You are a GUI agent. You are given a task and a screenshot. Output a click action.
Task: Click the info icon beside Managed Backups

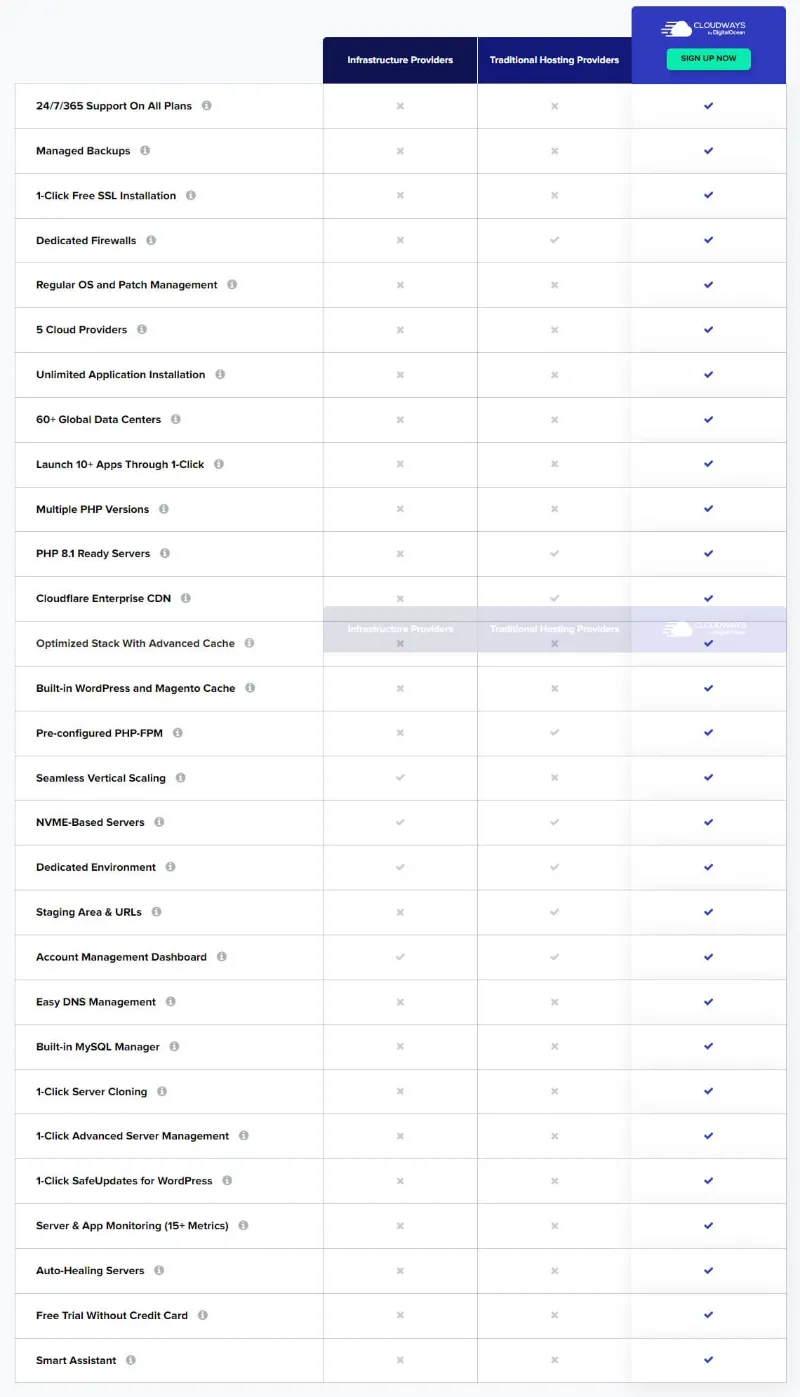pyautogui.click(x=146, y=150)
